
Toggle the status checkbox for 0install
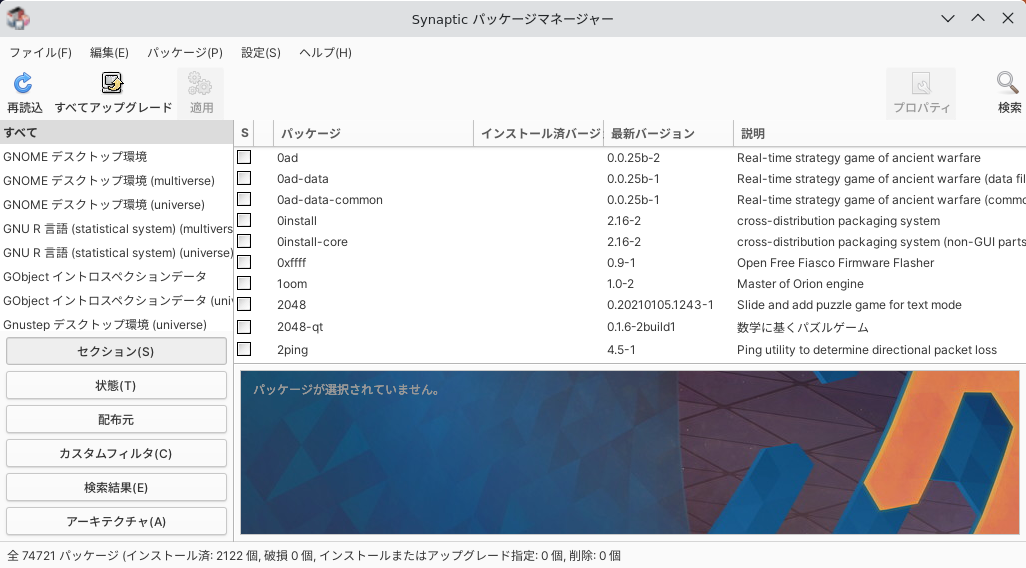coord(244,220)
